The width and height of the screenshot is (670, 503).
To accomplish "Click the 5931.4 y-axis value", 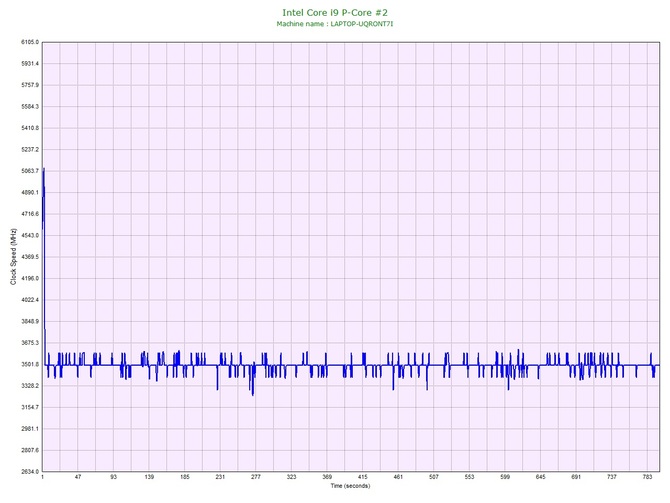I will click(x=30, y=64).
